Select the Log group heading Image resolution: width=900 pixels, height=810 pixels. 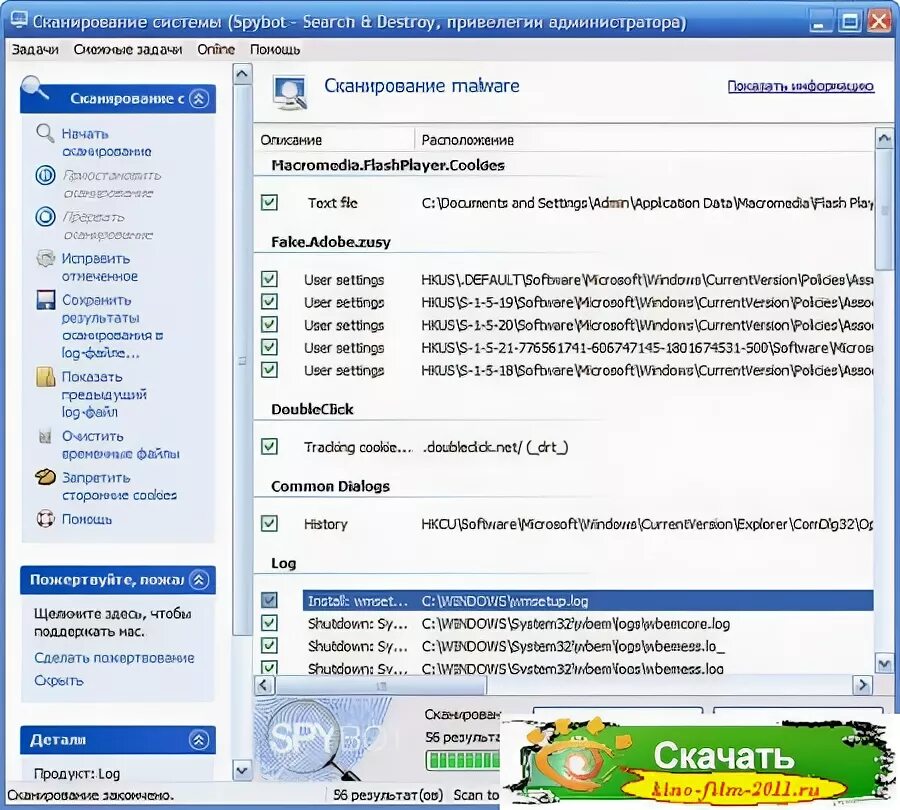284,563
